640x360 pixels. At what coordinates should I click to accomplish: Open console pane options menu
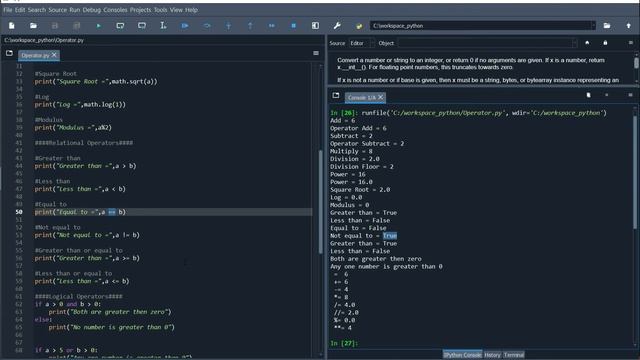coord(631,95)
